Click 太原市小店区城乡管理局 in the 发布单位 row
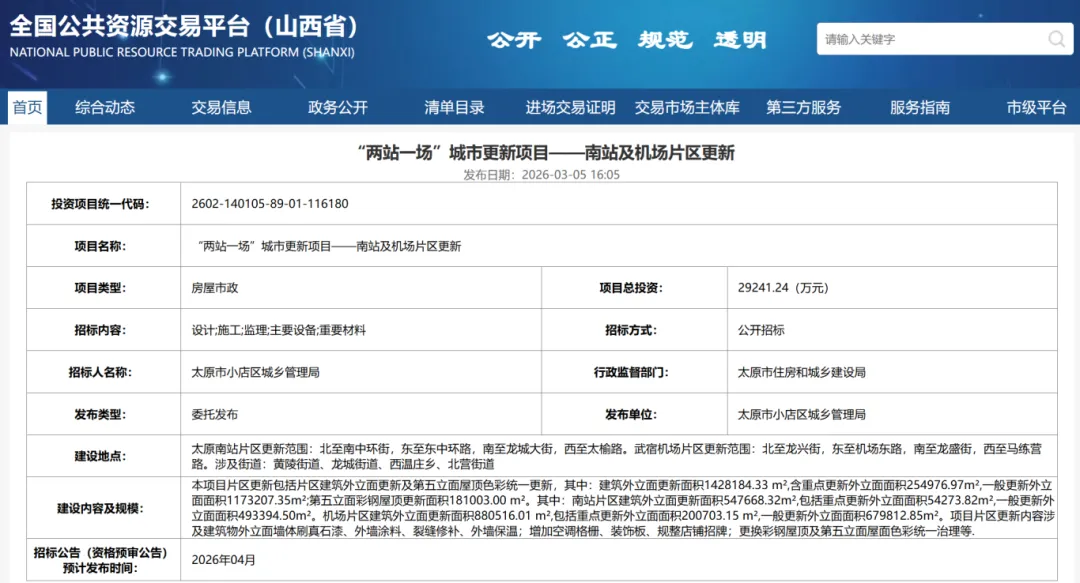 coord(801,414)
